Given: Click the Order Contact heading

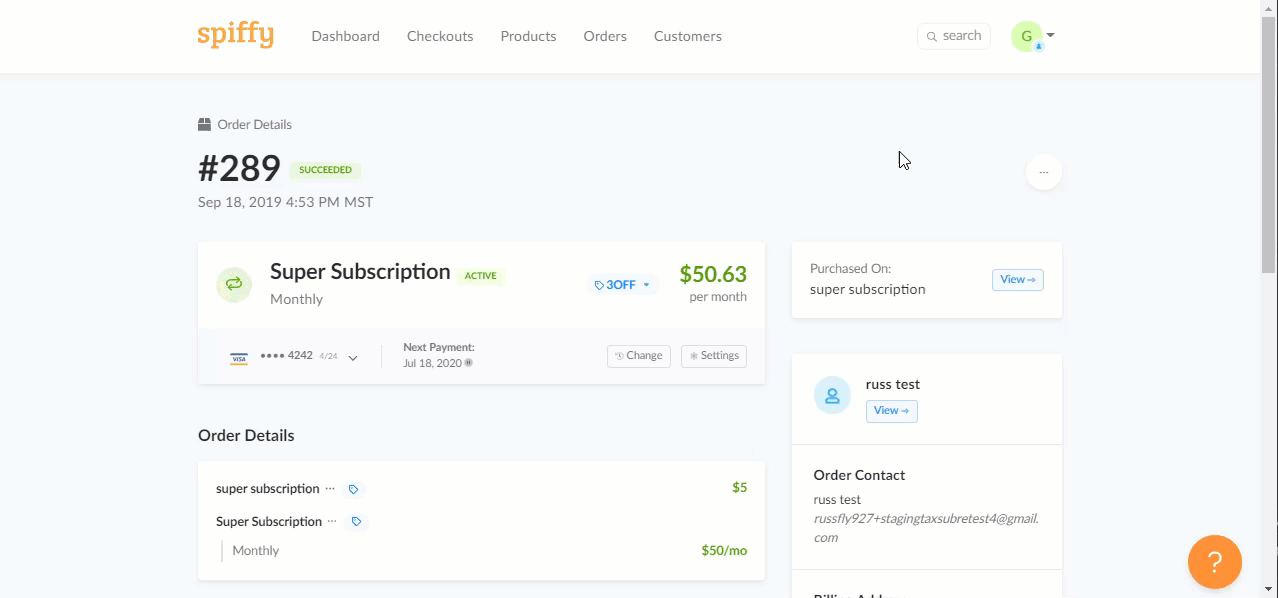Looking at the screenshot, I should 859,475.
